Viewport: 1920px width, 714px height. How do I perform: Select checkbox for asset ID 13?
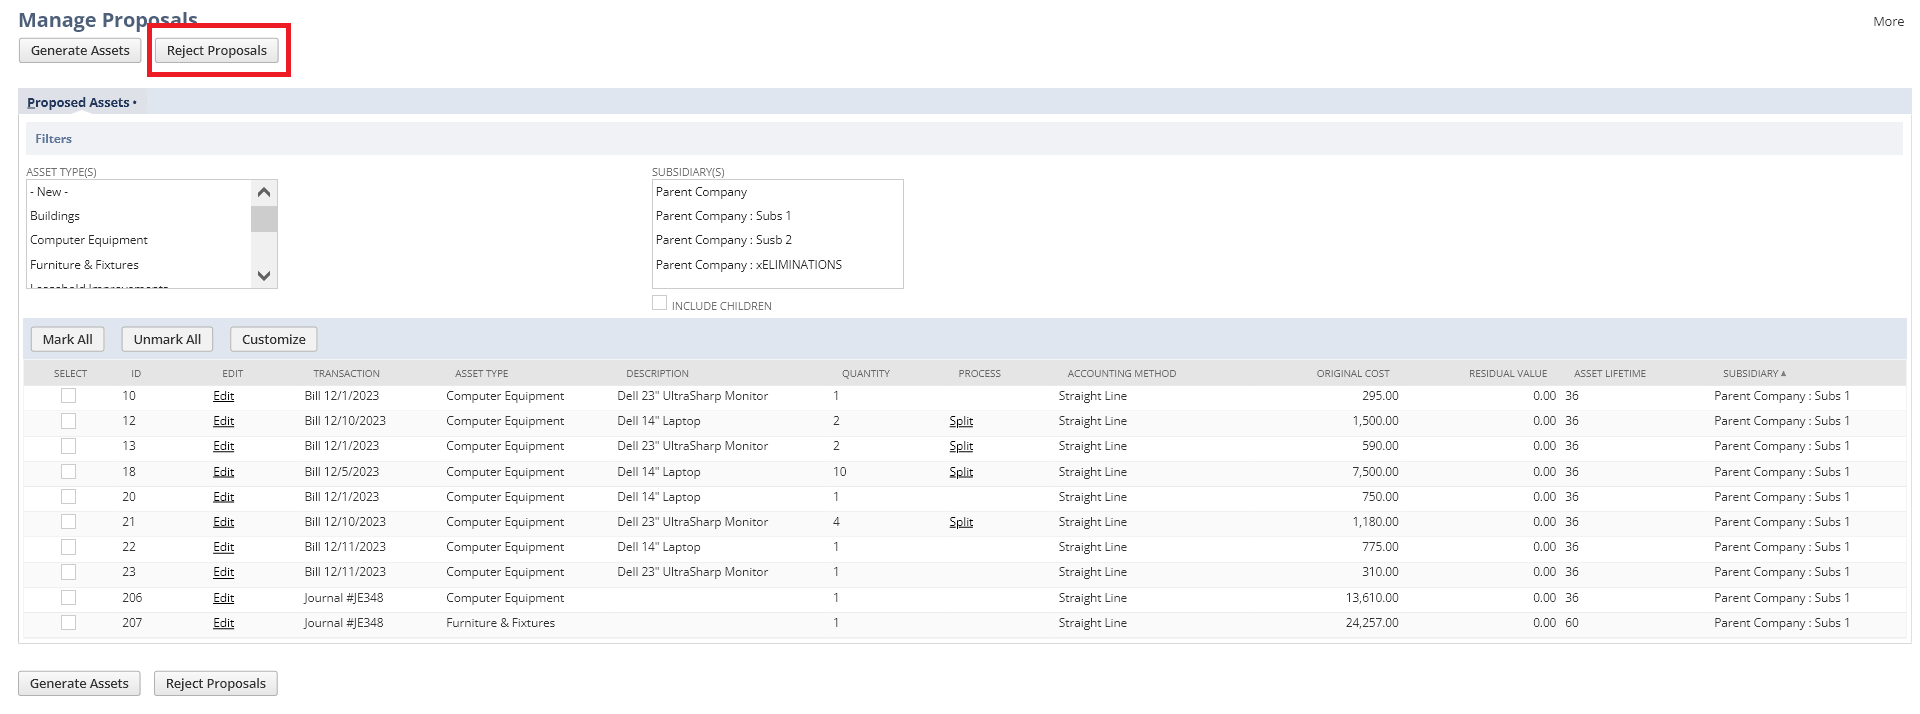click(x=68, y=446)
